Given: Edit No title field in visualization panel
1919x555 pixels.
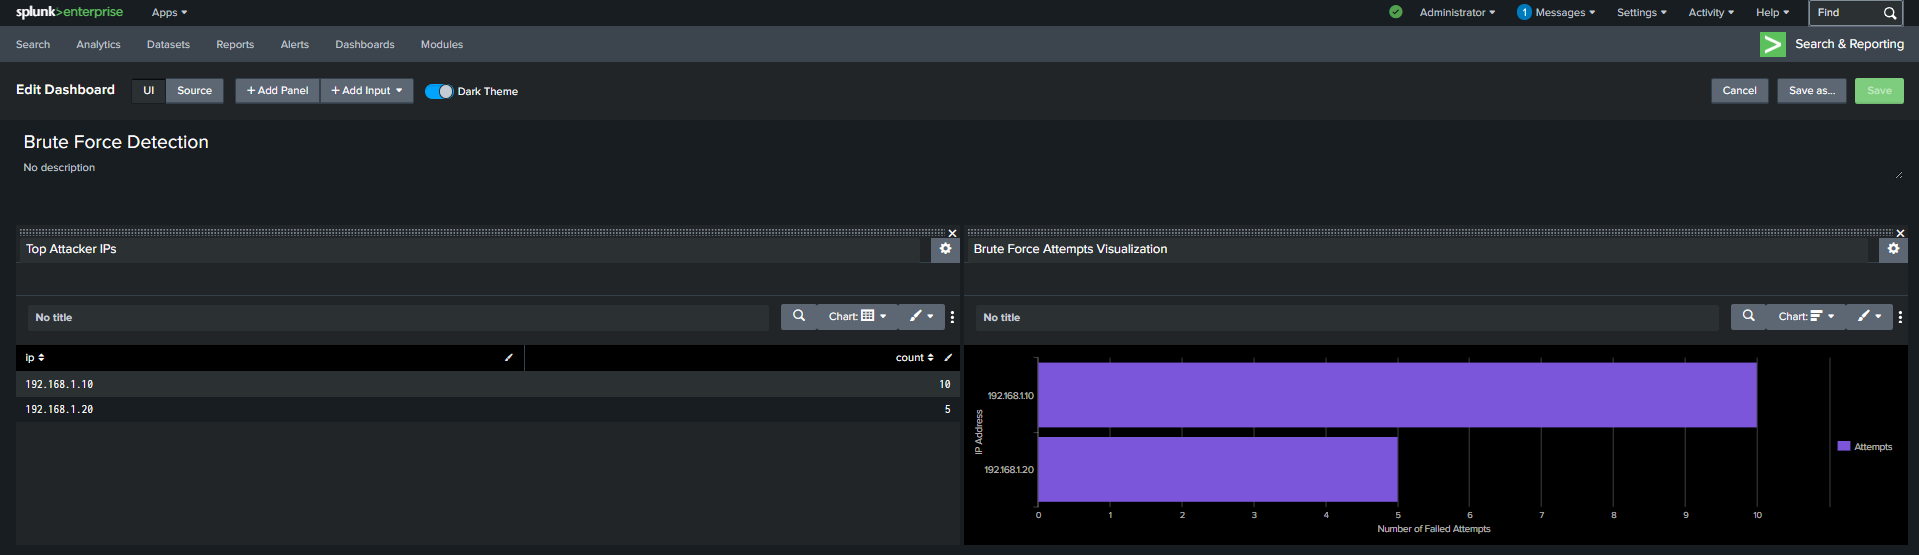Looking at the screenshot, I should [x=1347, y=318].
